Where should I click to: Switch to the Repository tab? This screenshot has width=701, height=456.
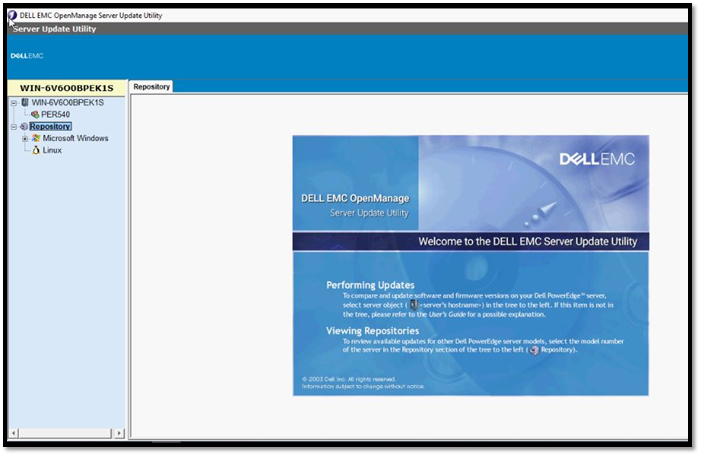point(152,87)
